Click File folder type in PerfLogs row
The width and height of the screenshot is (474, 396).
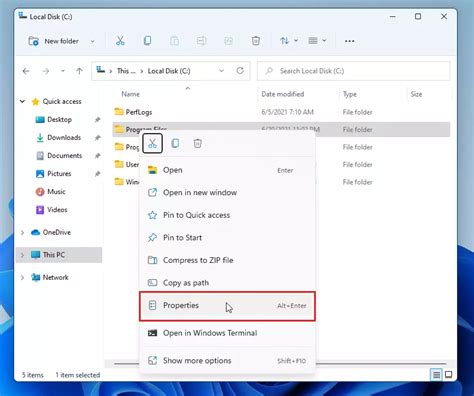357,112
